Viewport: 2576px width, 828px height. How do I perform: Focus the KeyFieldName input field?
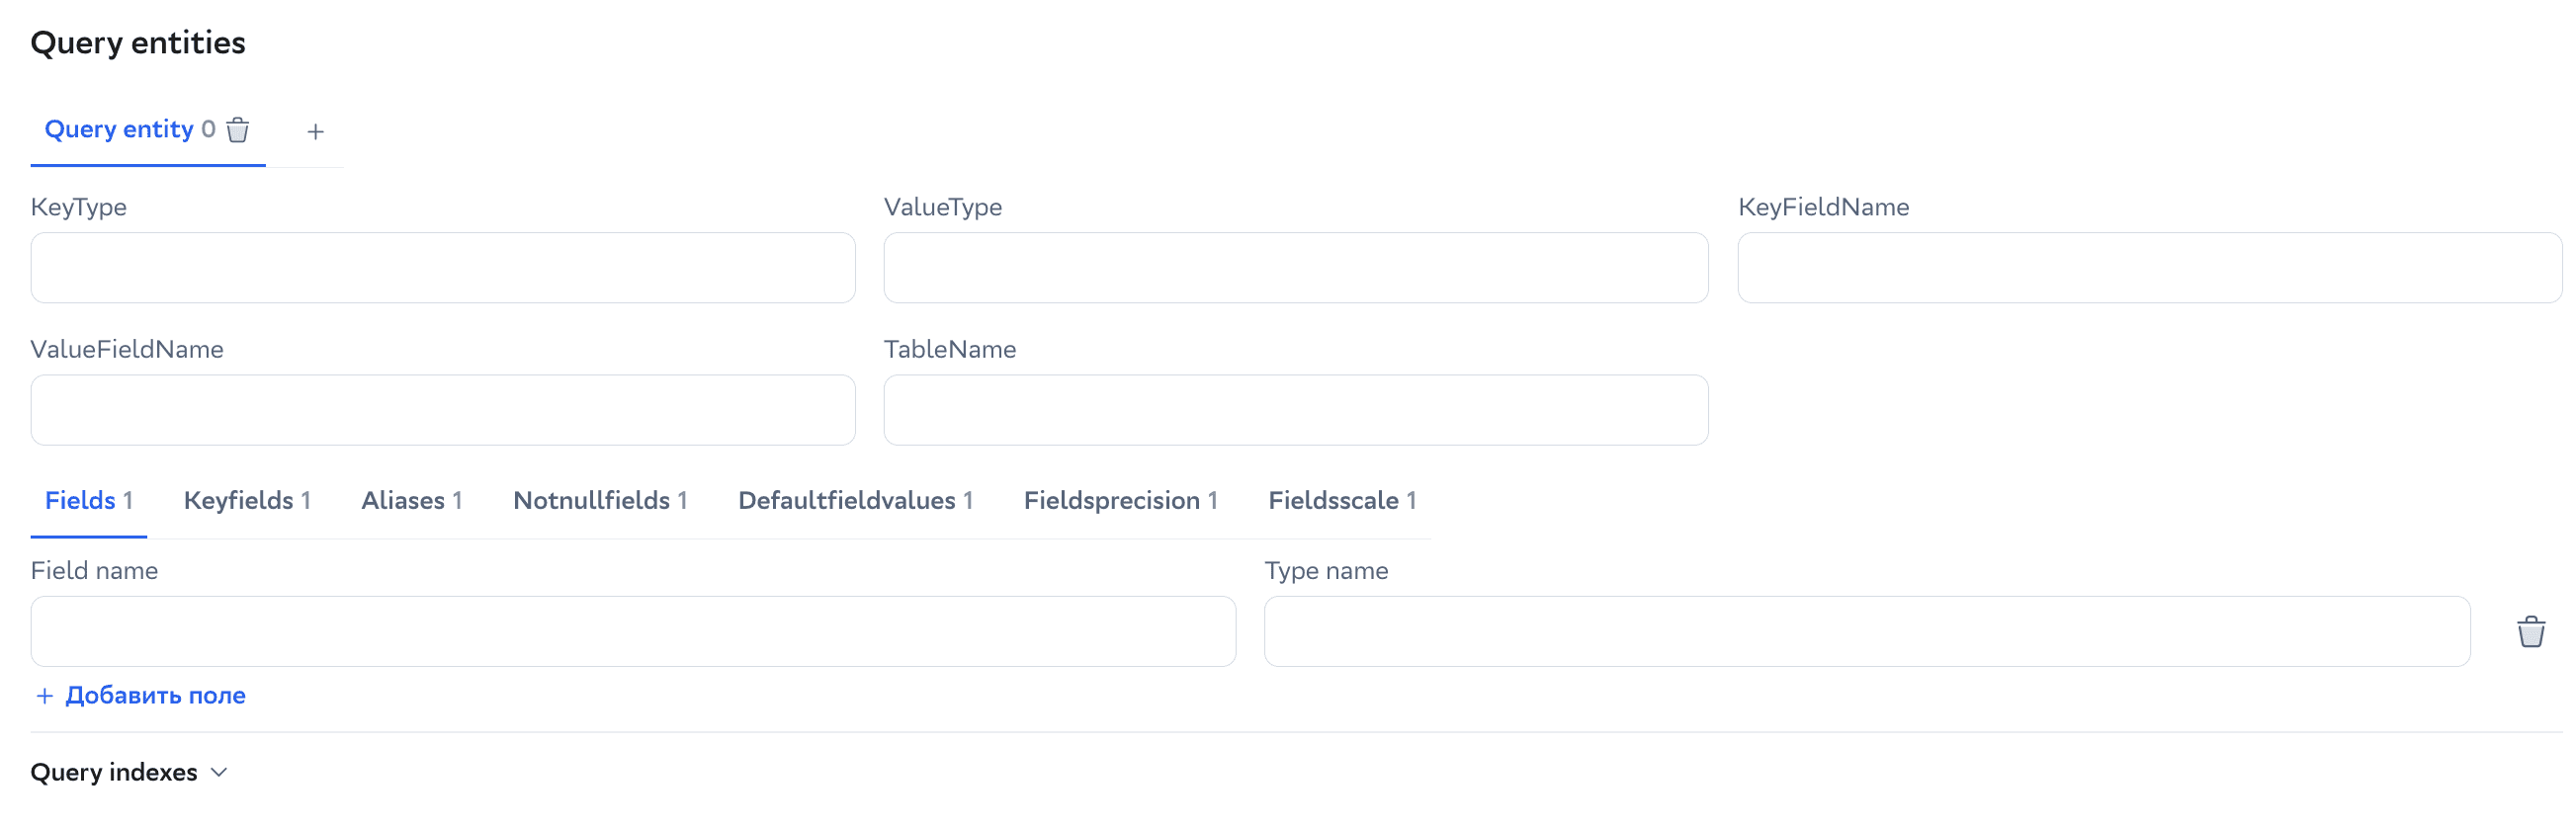[2148, 267]
